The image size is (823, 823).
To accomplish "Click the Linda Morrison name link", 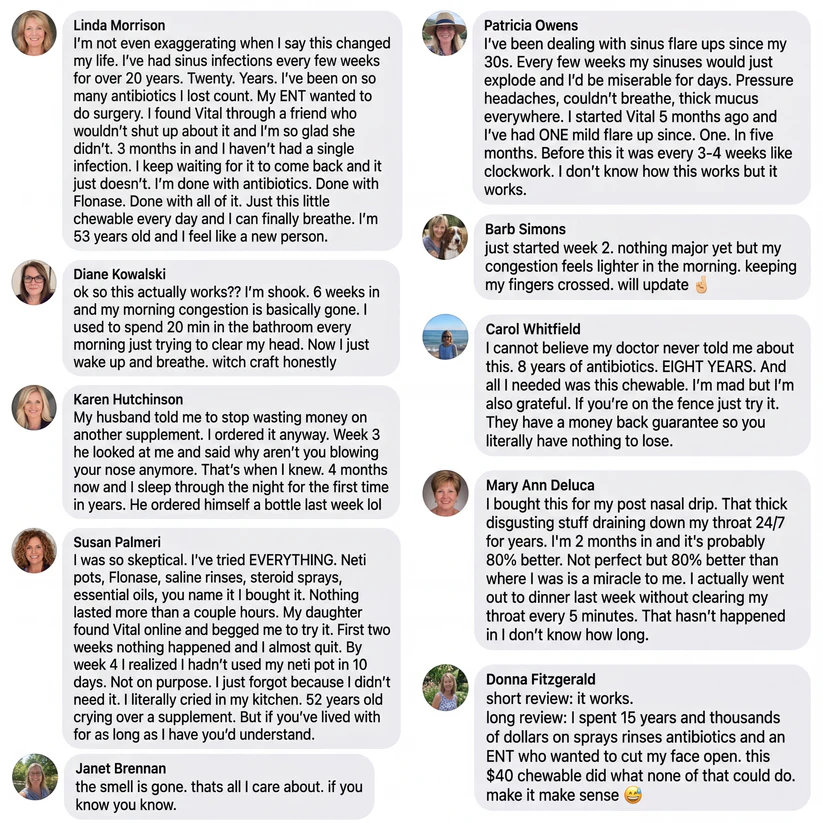I will tap(120, 25).
